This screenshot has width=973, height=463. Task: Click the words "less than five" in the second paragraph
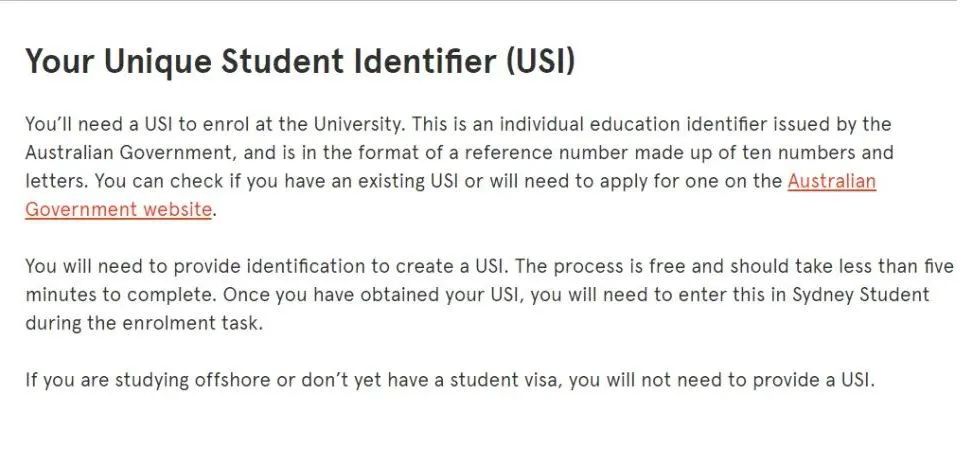[x=888, y=266]
